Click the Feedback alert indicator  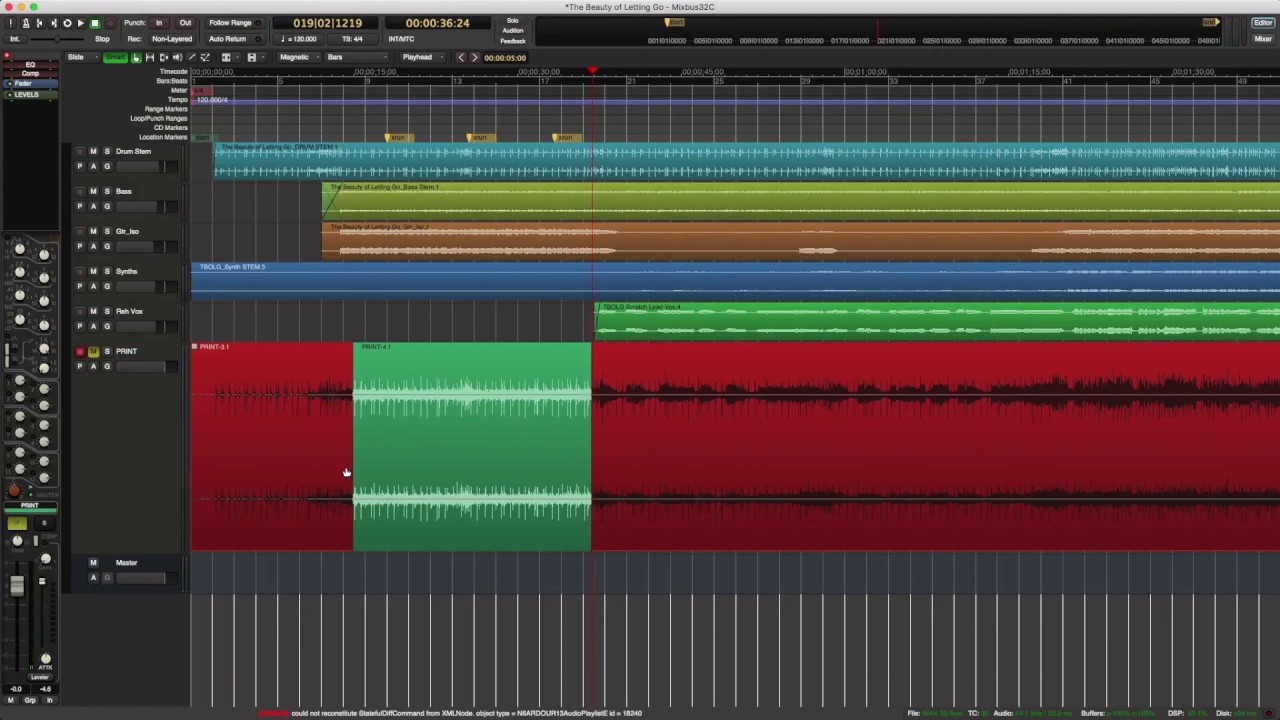click(513, 41)
